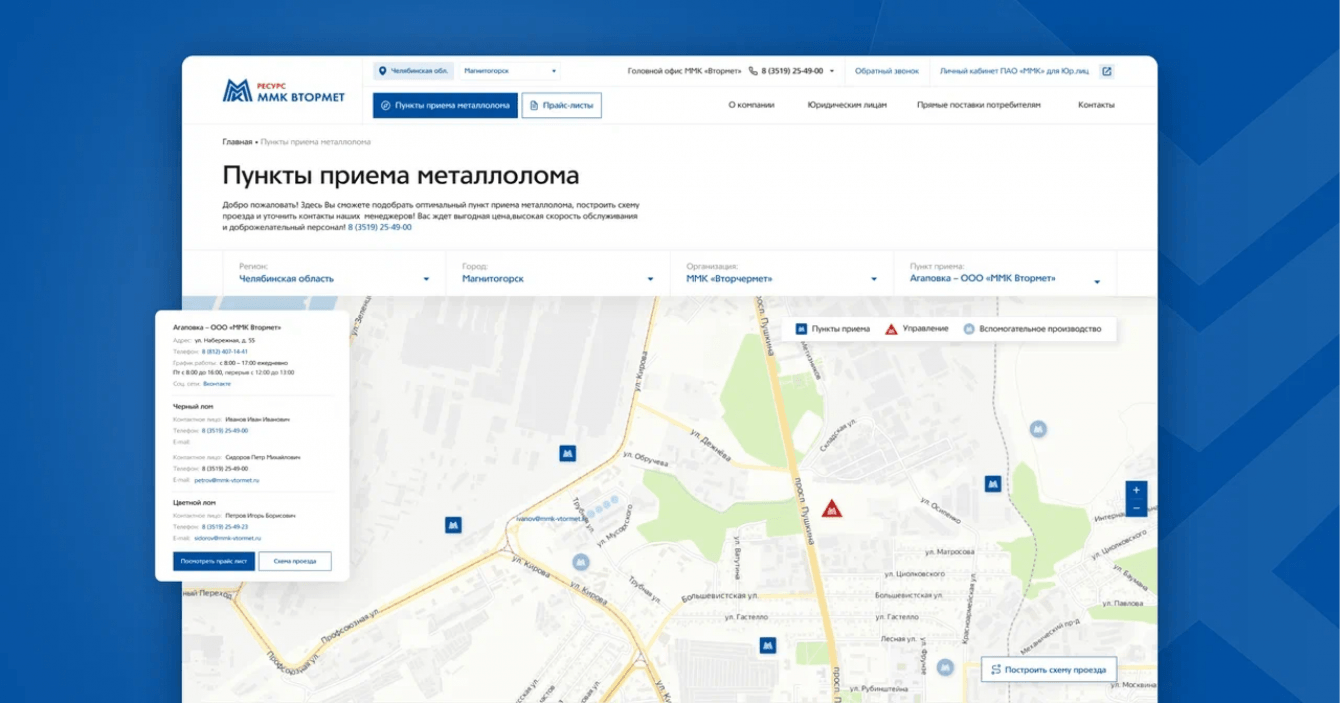This screenshot has width=1340, height=703.
Task: Click page heading Пункты приема металлолома
Action: [x=400, y=176]
